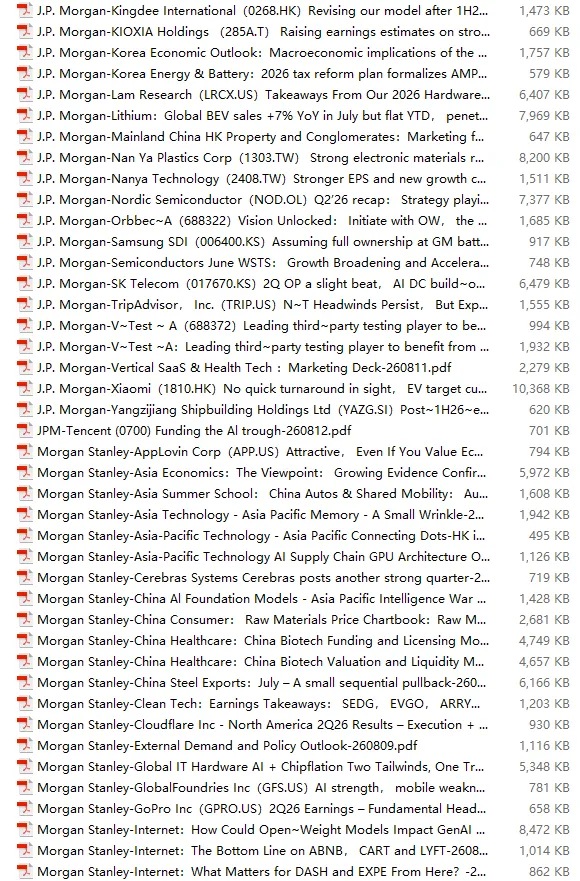Select J.P. Morgan-V~Test ~A: Leading third~party file

coord(262,347)
